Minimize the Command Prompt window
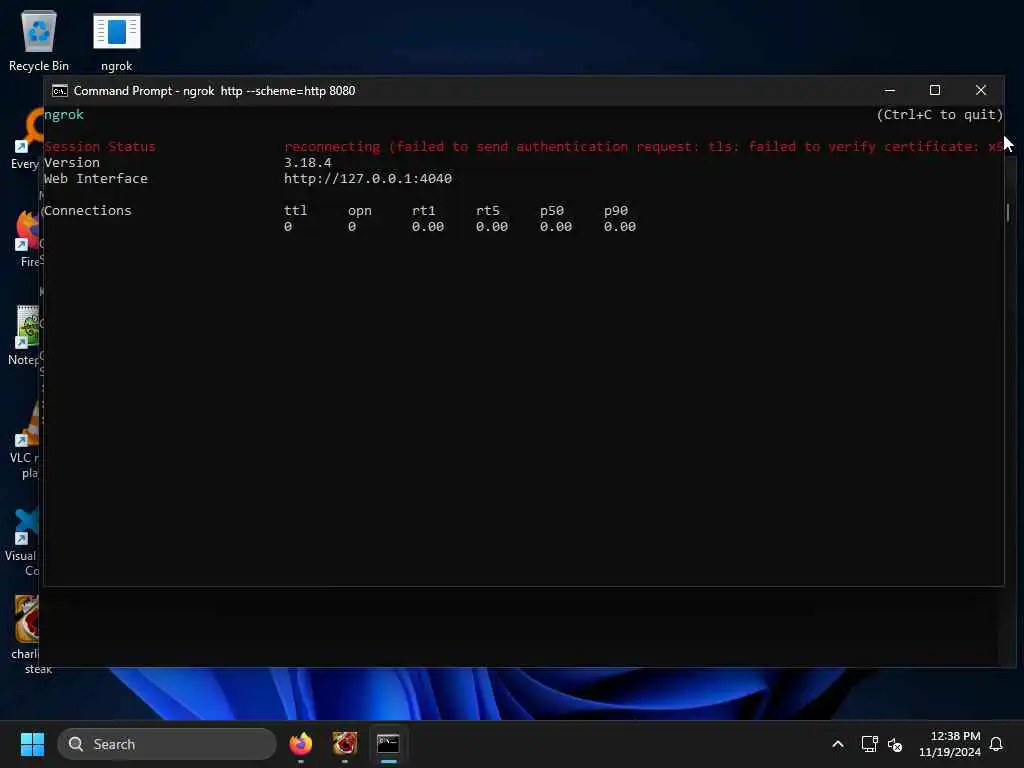Screen dimensions: 1024x768 (889, 90)
